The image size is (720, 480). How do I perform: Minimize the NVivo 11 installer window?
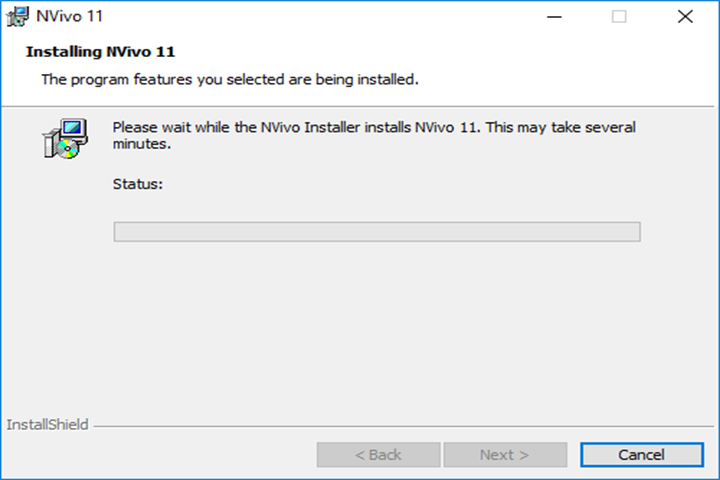(x=554, y=17)
